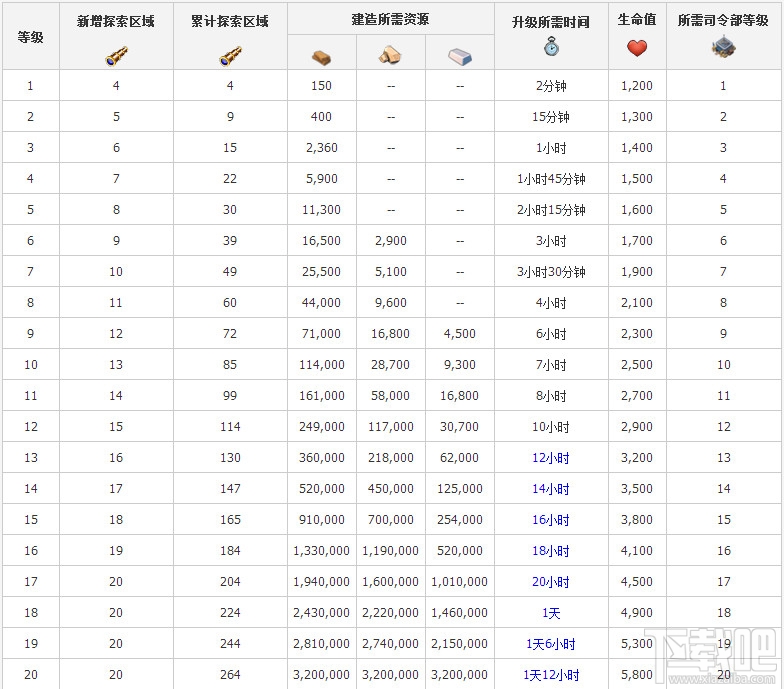Select the 44,000 gold cost cell
Screen dimensions: 784x689
322,302
